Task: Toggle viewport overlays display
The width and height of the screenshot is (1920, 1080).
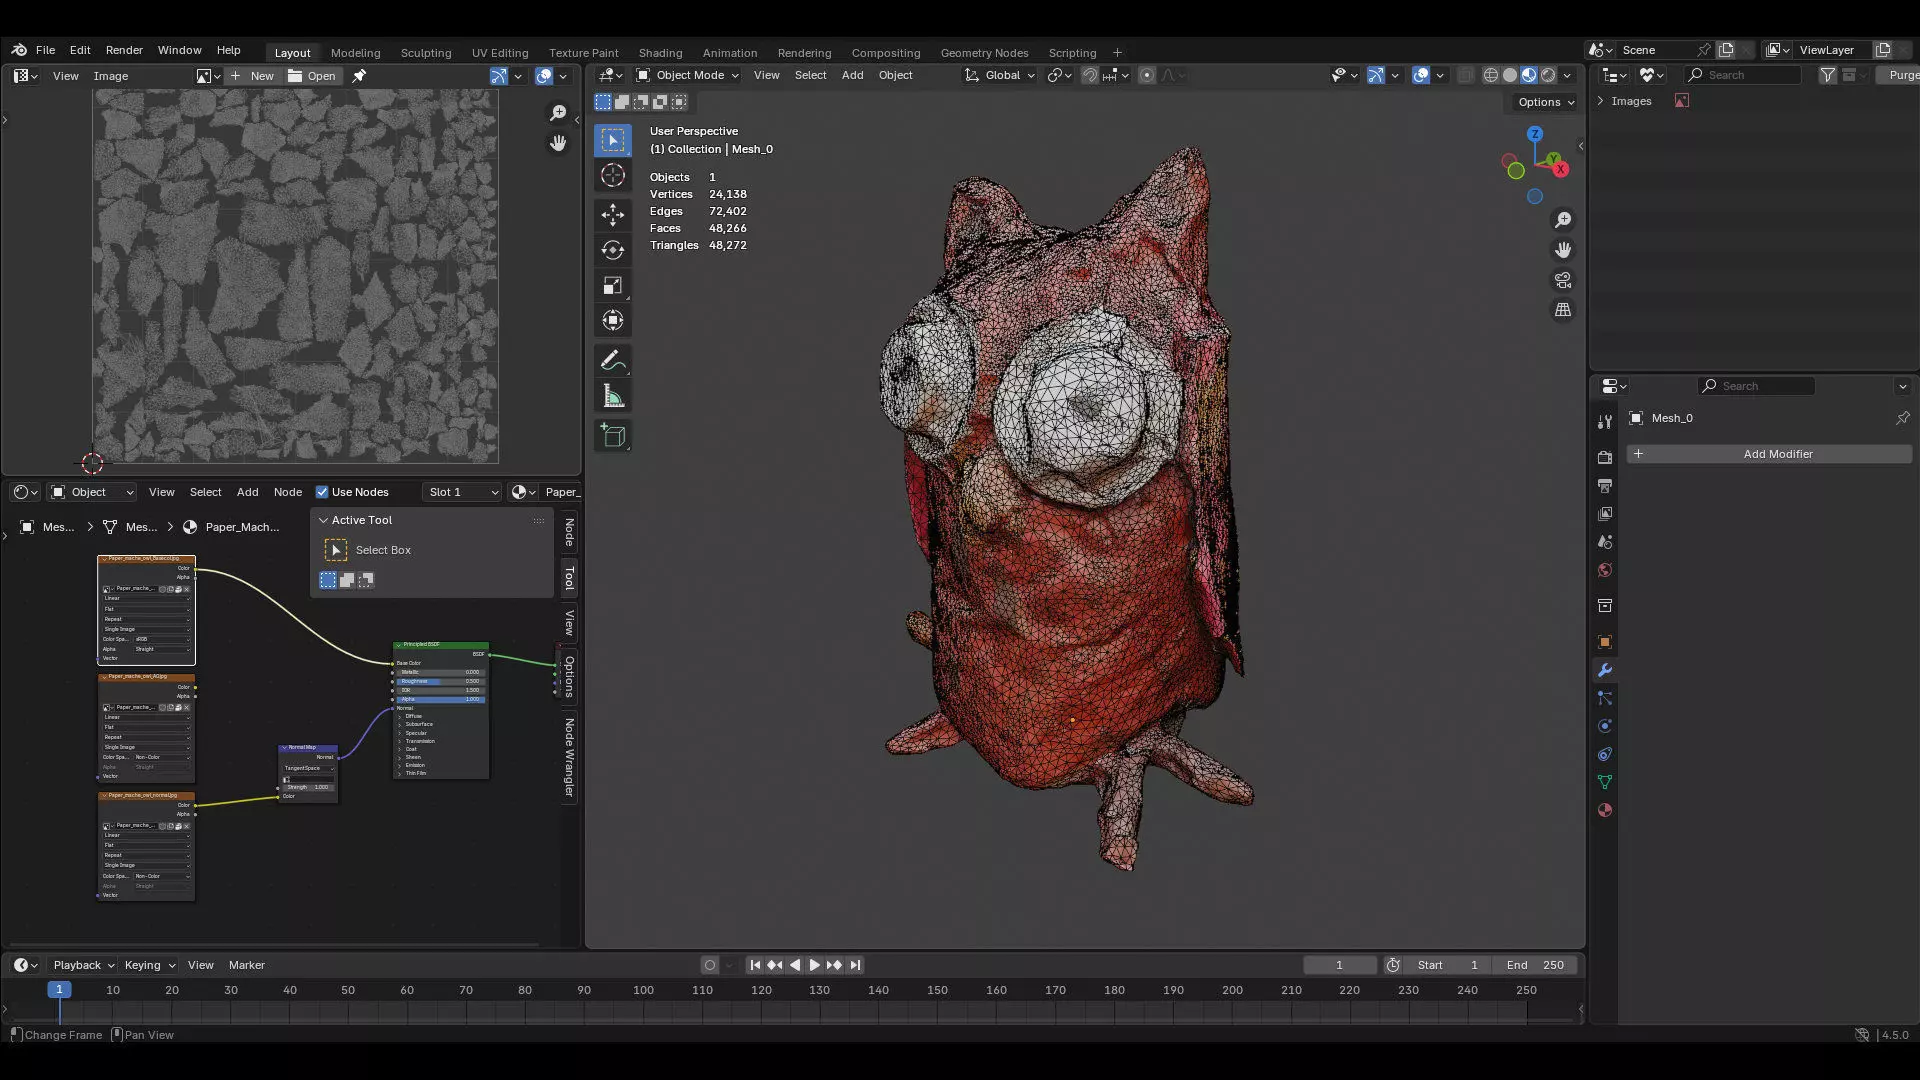Action: [1421, 75]
